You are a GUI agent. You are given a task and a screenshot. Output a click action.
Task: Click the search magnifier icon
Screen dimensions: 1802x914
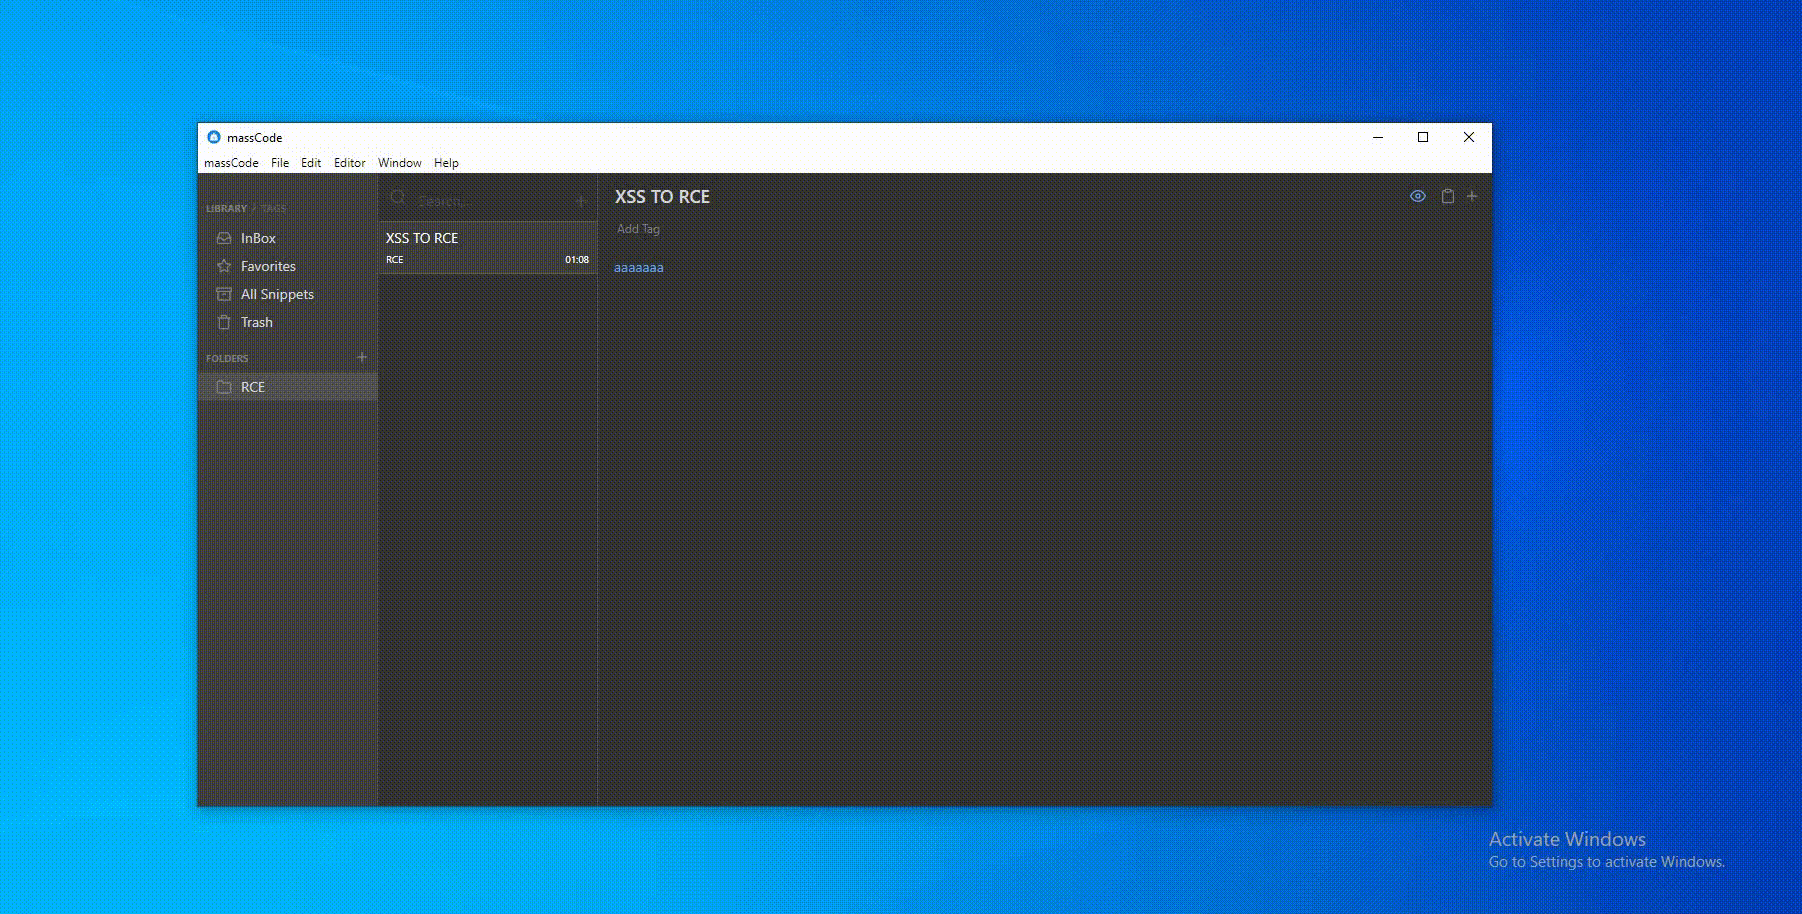[x=398, y=198]
